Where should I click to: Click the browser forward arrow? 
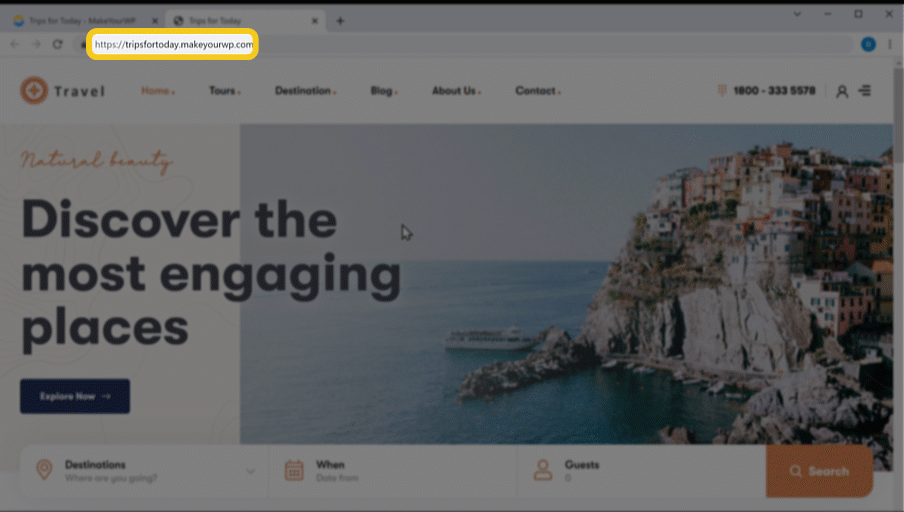[35, 45]
